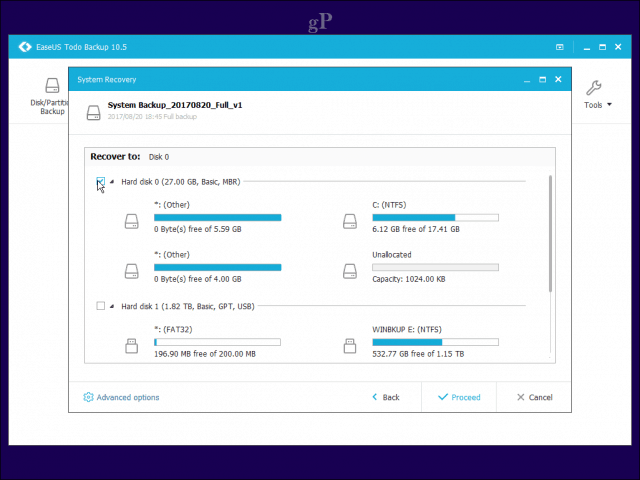Click Proceed to start recovery
The width and height of the screenshot is (640, 480).
(x=459, y=397)
